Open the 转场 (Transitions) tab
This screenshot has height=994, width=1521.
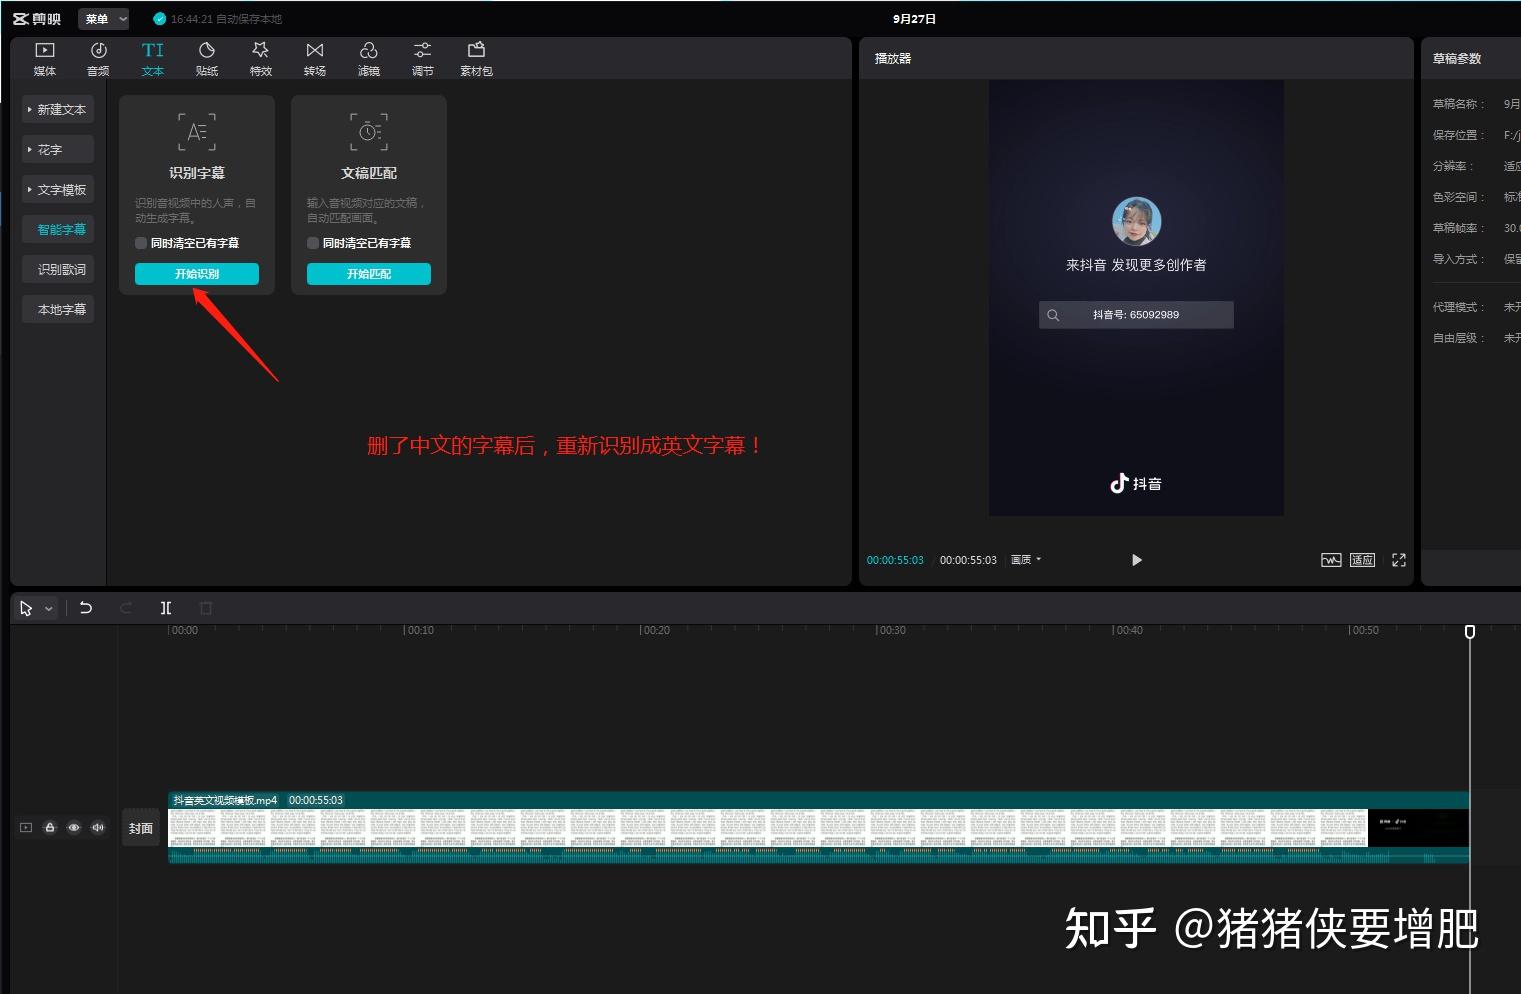tap(315, 59)
